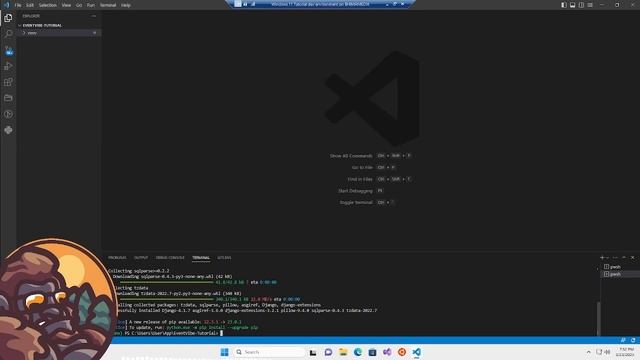
Task: Toggle the primary side bar layout icon
Action: (564, 5)
